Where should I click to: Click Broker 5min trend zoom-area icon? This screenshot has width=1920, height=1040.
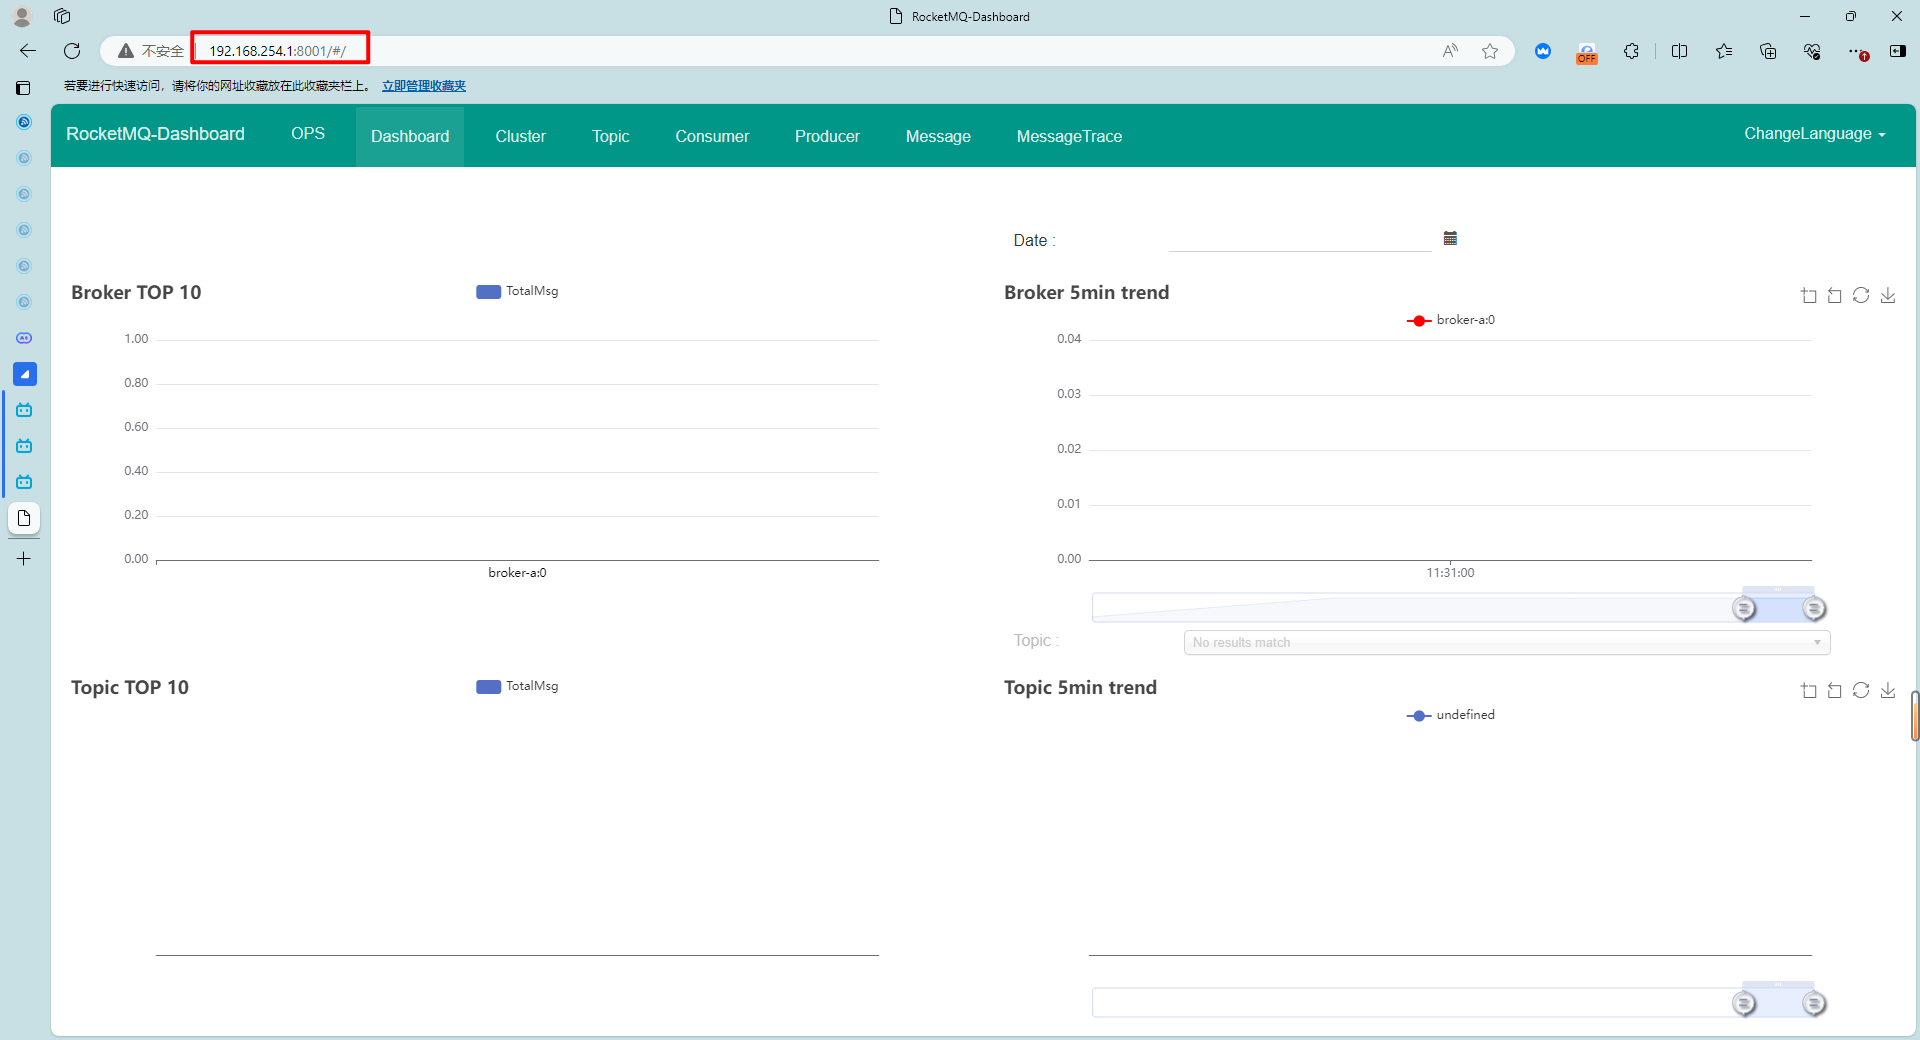(1809, 295)
